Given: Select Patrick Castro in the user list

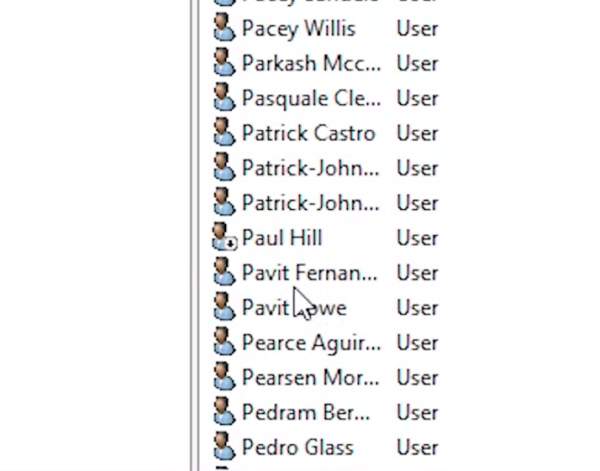Looking at the screenshot, I should pos(309,134).
